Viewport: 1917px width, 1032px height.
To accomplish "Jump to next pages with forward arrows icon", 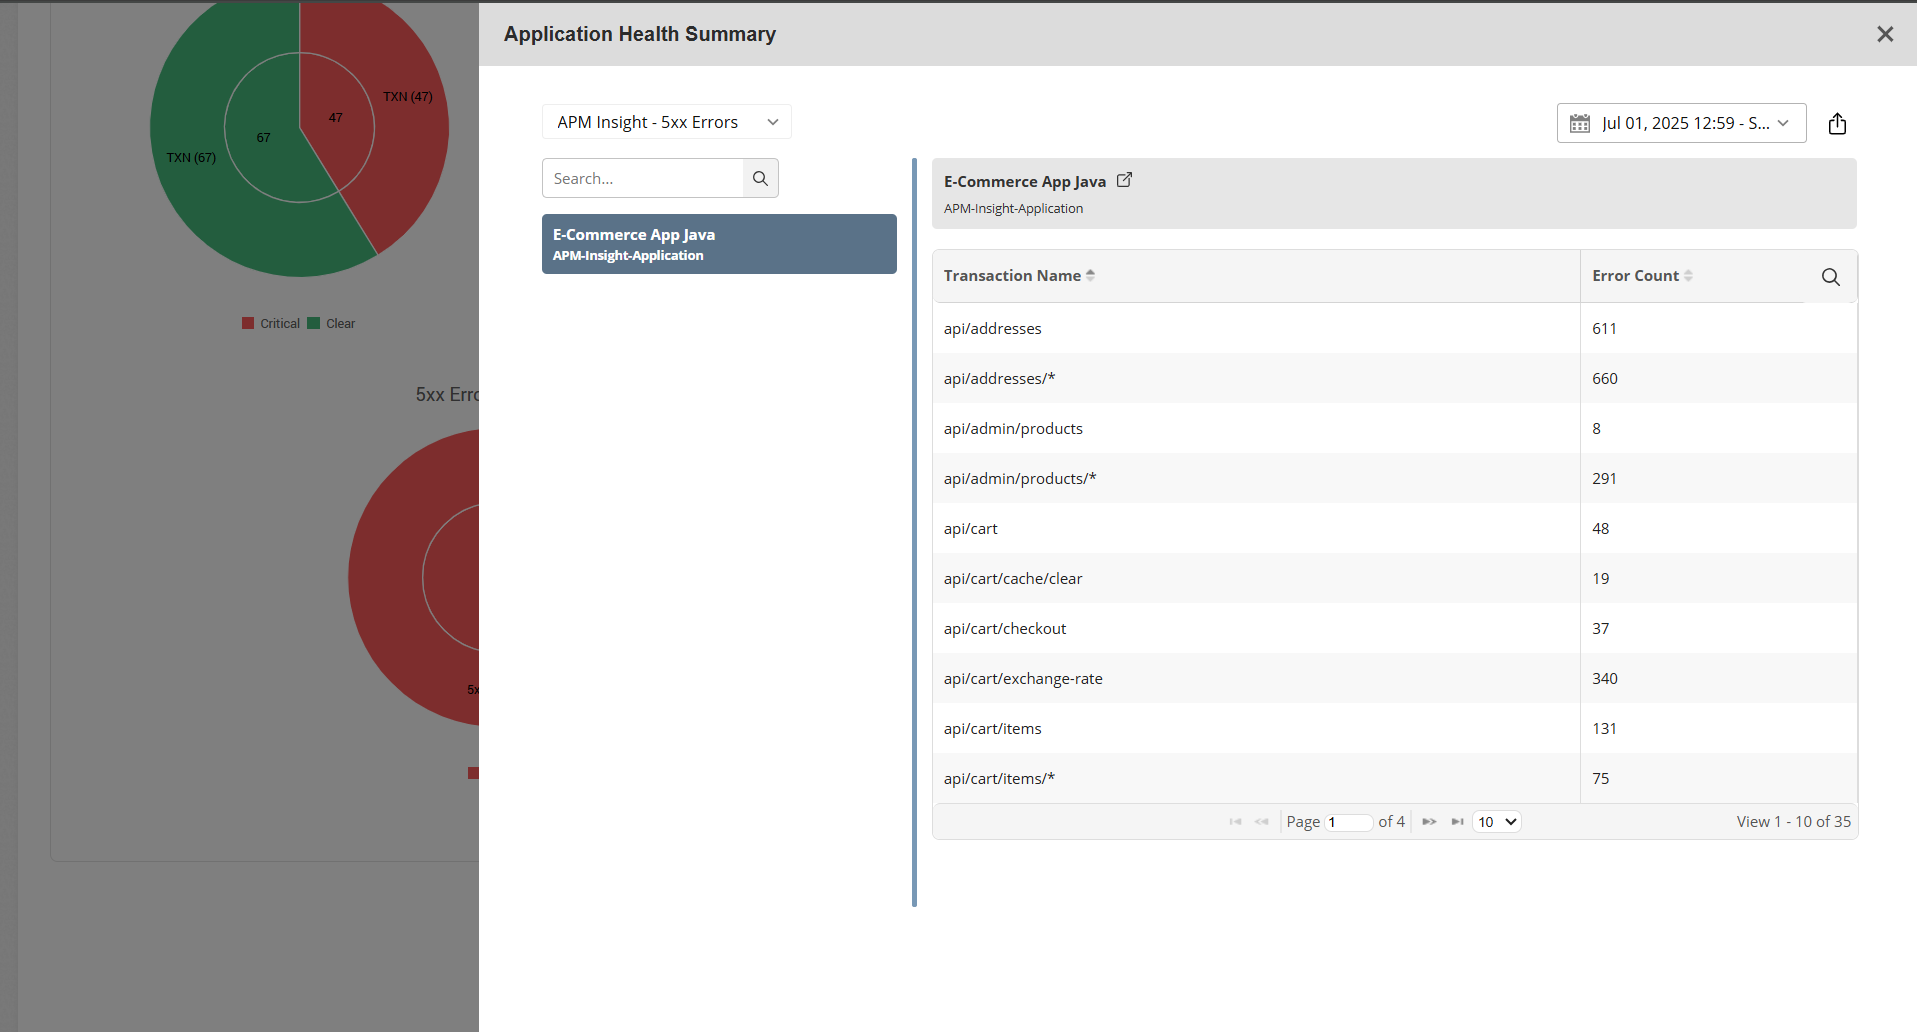I will point(1429,821).
